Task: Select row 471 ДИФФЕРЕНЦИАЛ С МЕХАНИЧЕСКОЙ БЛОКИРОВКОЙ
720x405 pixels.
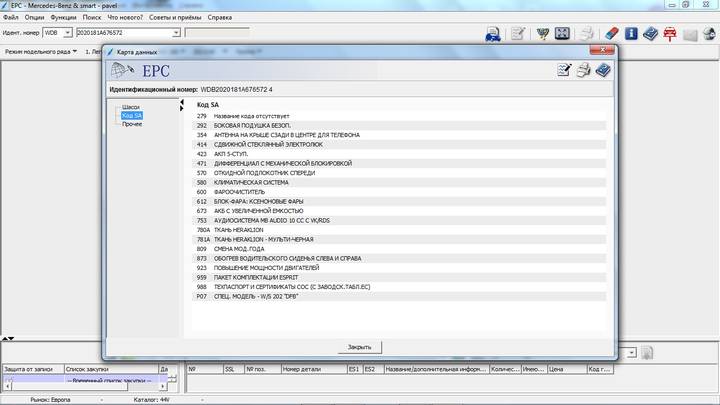Action: pyautogui.click(x=399, y=163)
